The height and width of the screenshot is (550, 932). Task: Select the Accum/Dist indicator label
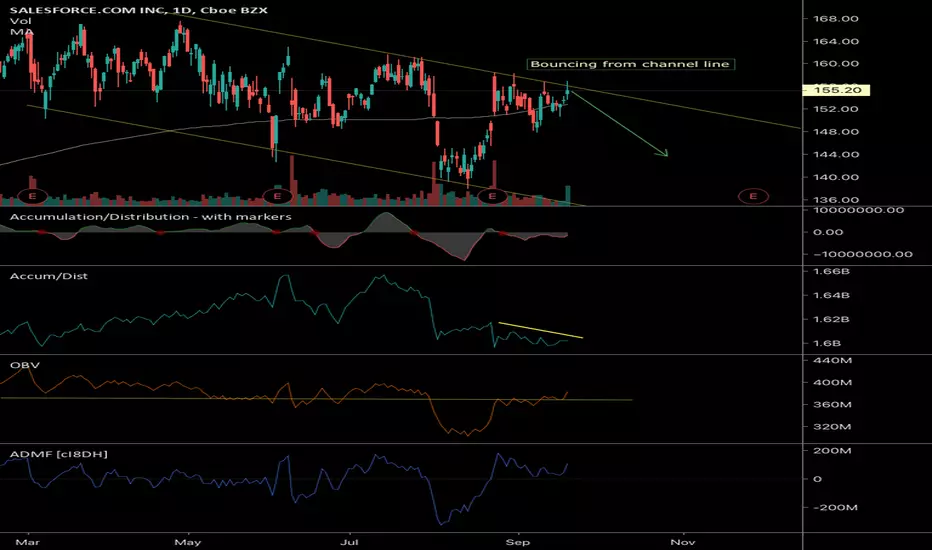[49, 276]
